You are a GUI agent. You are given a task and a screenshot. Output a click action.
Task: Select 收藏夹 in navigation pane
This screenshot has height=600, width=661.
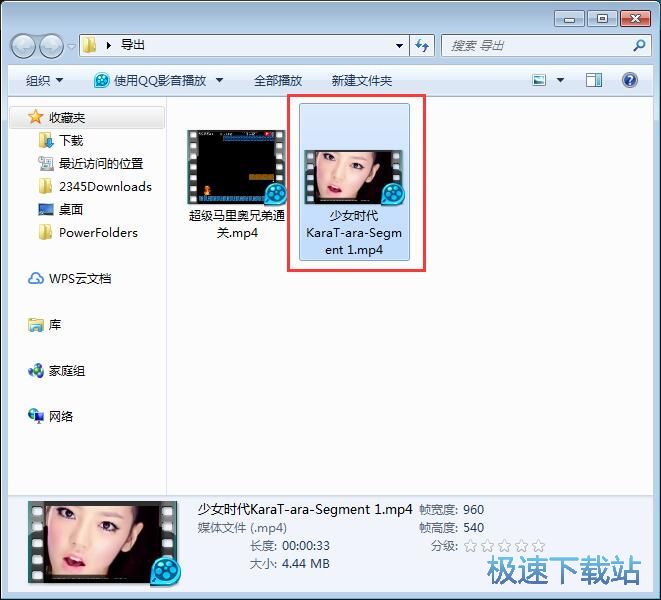(x=87, y=117)
